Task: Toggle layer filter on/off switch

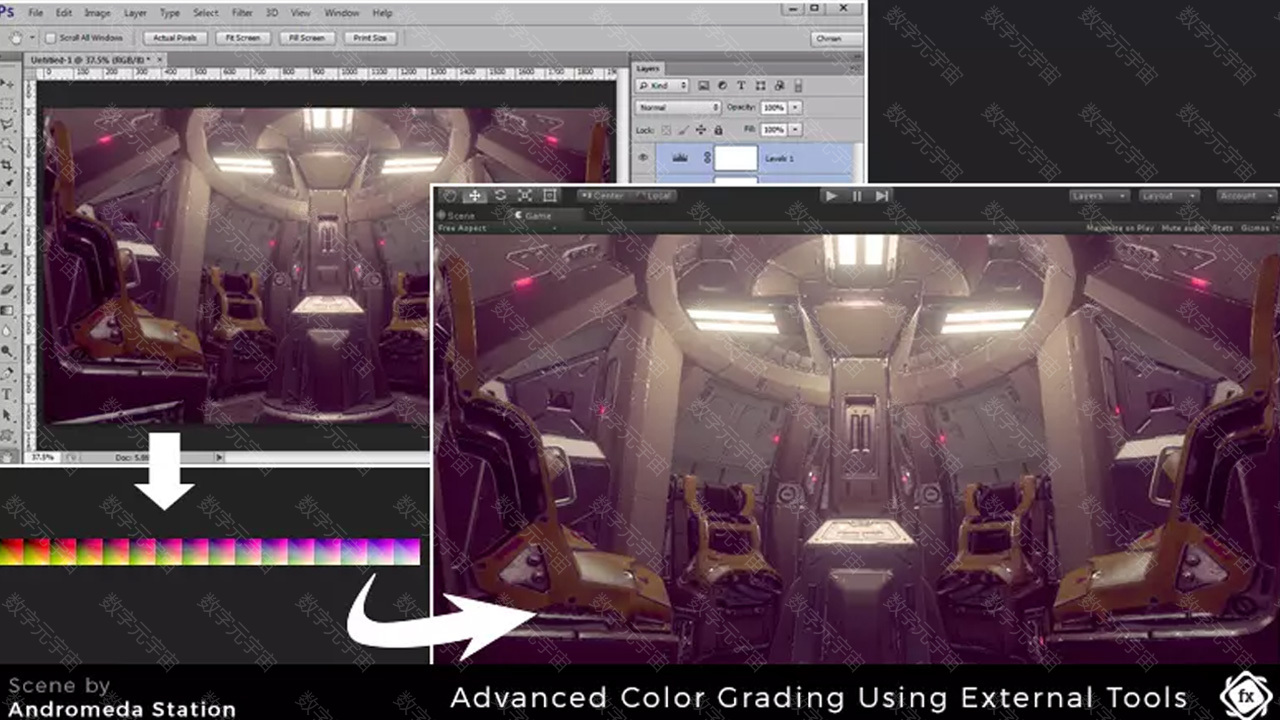Action: pyautogui.click(x=798, y=85)
